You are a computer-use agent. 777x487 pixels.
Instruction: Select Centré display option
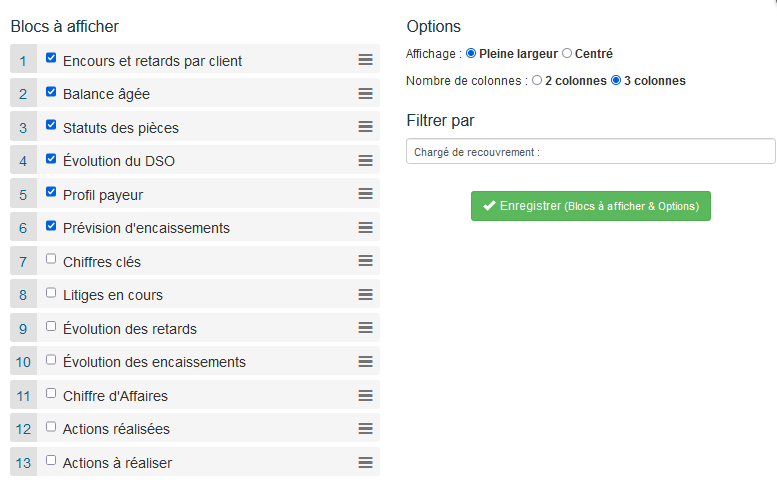(x=567, y=53)
